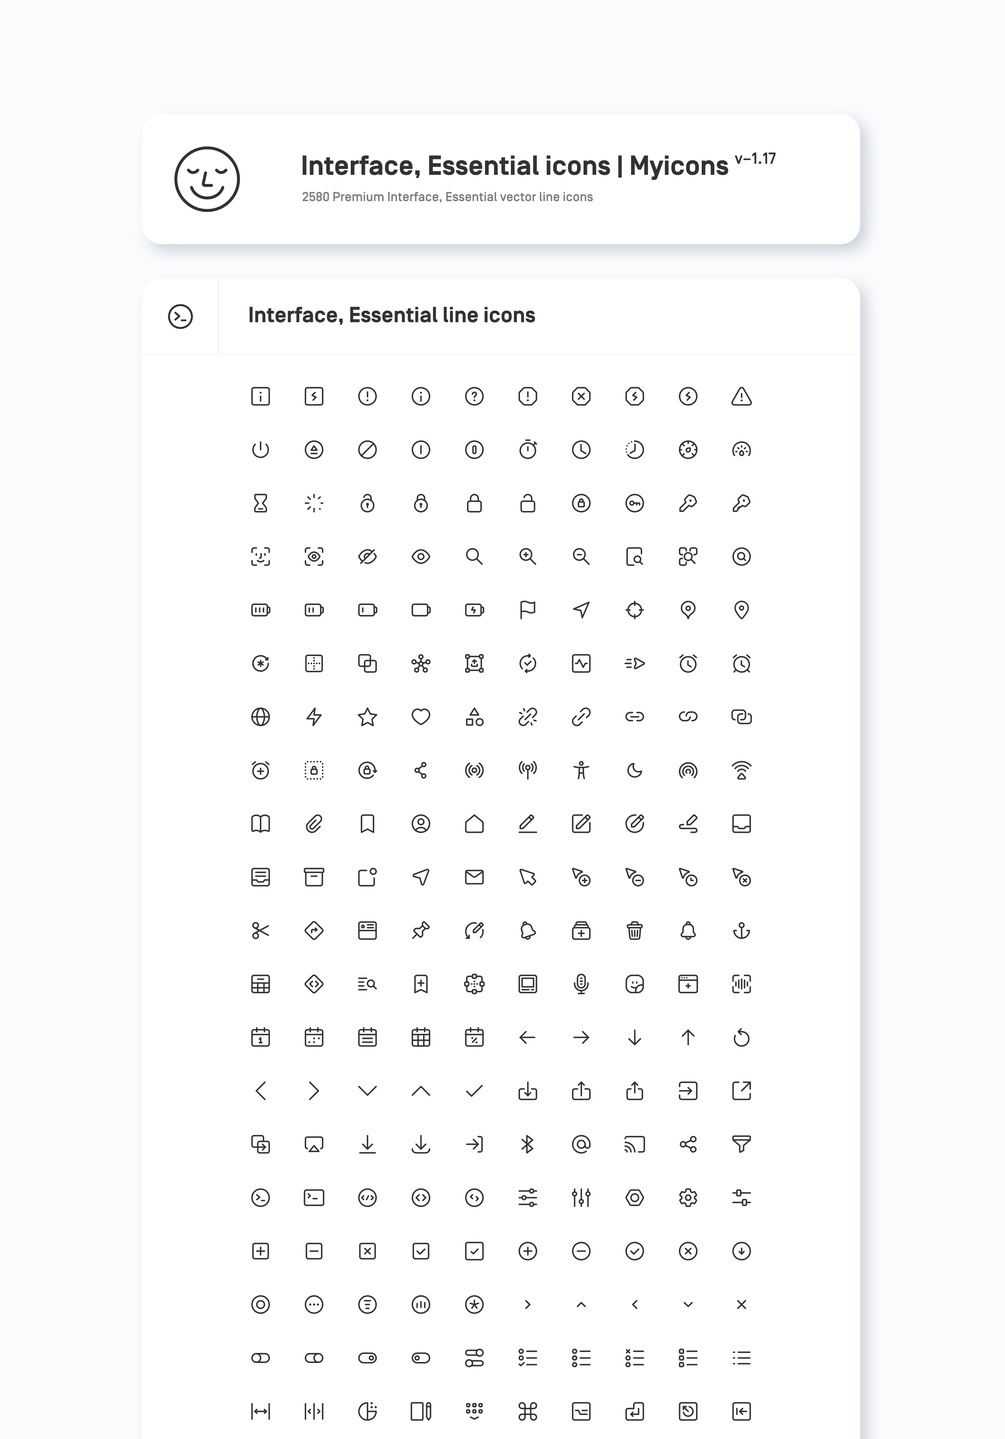Click the crossed-out eye icon
1005x1439 pixels.
tap(367, 557)
